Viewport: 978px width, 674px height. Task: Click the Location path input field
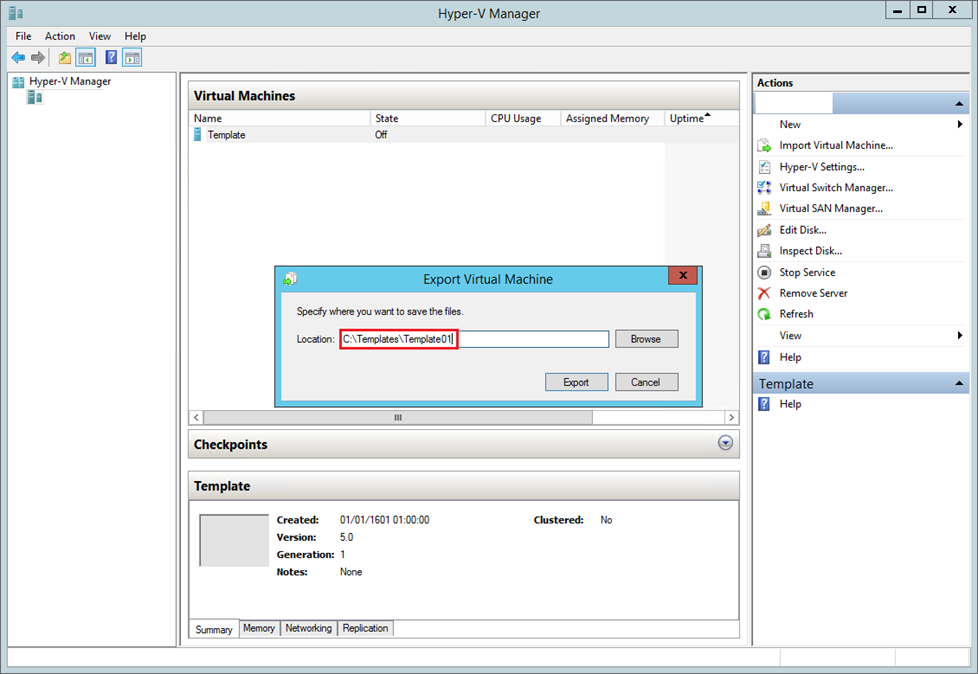[474, 339]
